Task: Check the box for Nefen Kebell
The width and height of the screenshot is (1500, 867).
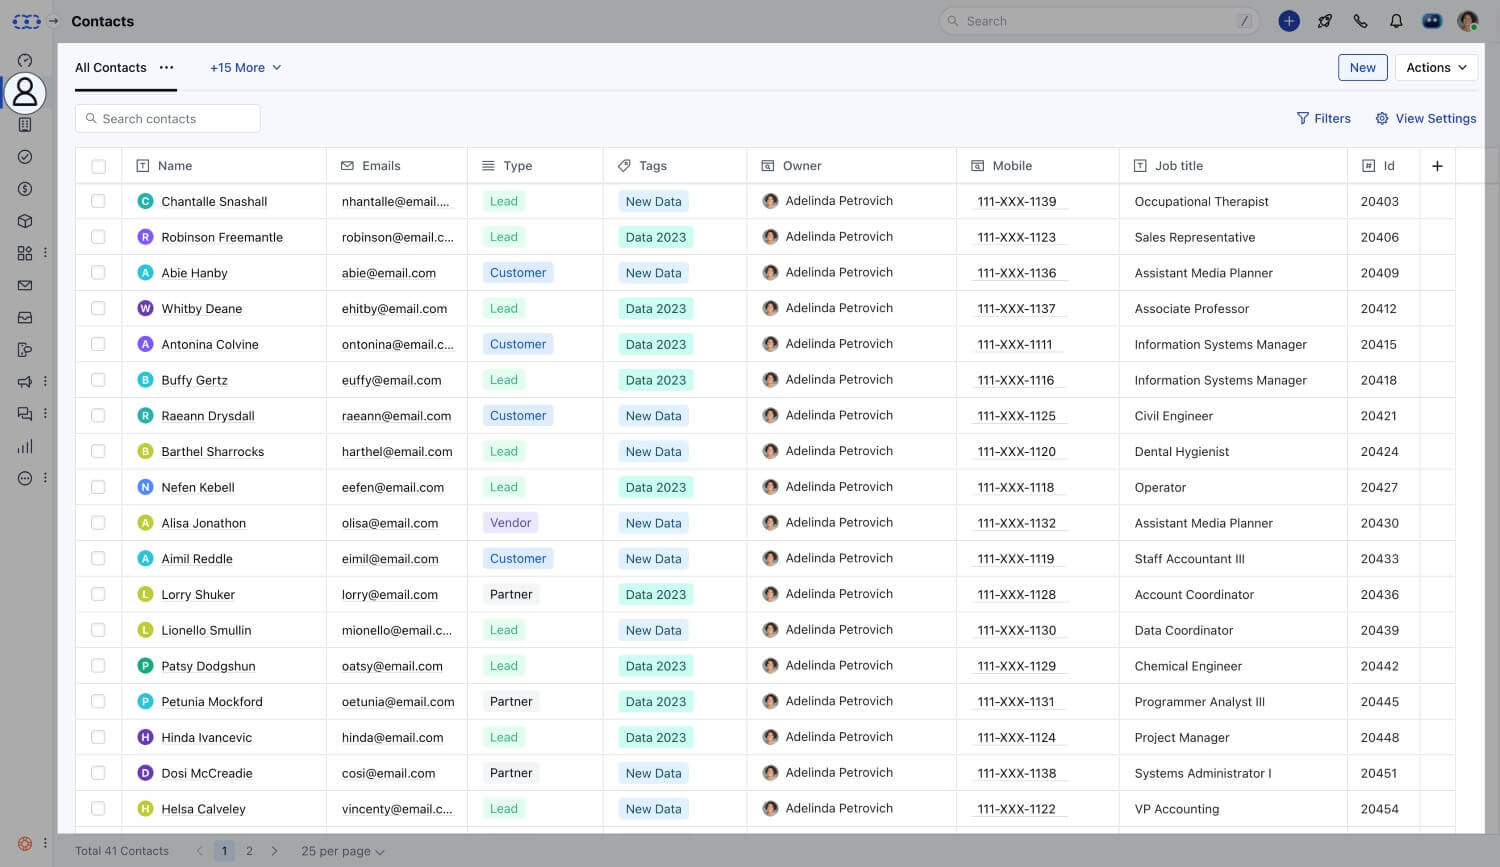Action: [98, 487]
